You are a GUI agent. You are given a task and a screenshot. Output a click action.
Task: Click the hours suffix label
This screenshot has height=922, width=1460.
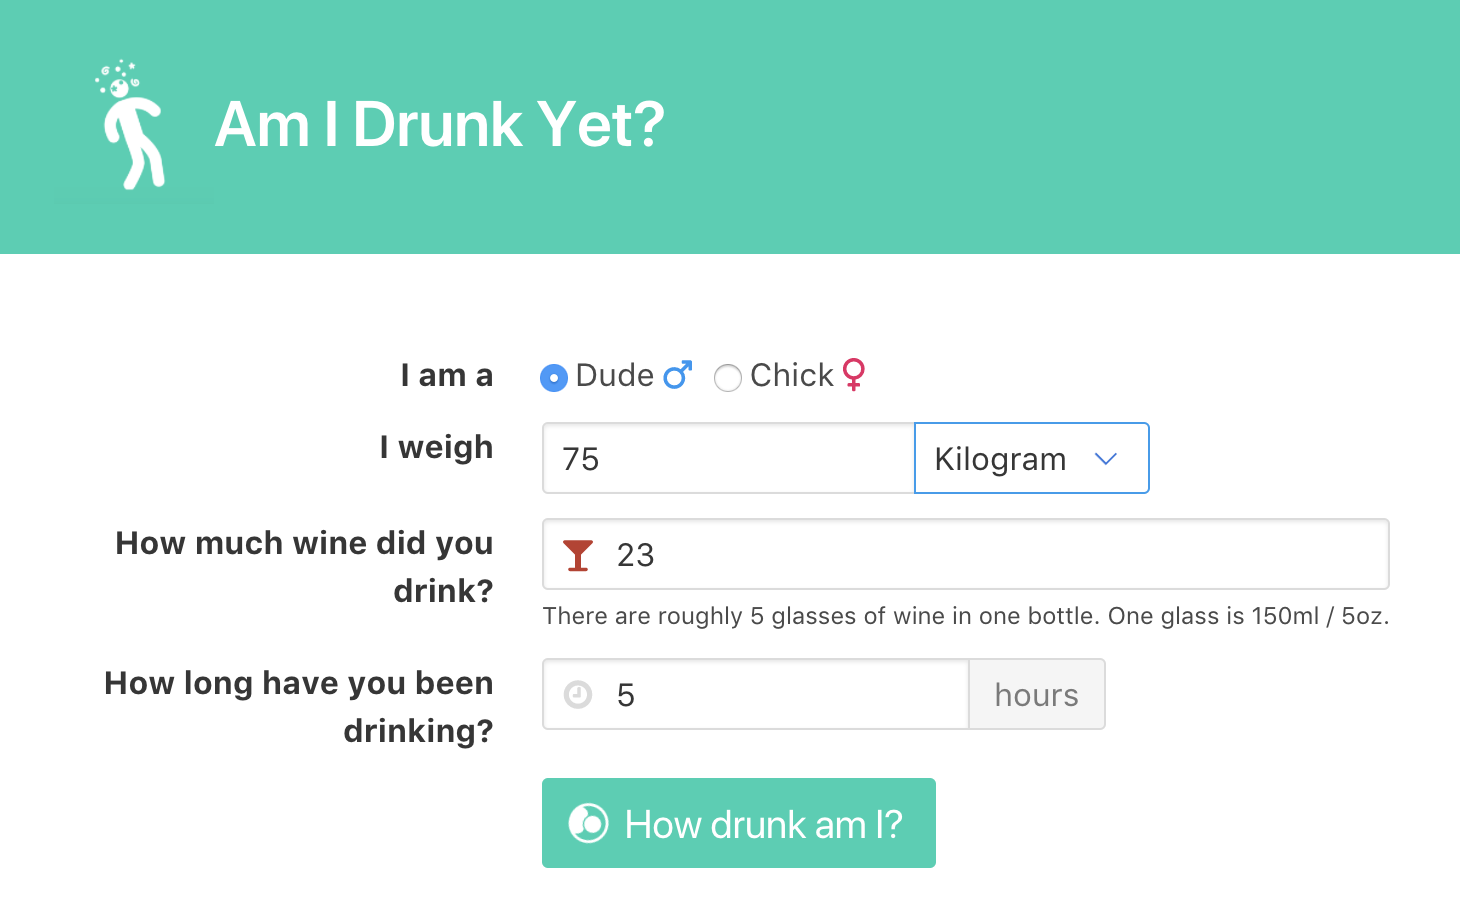[x=1036, y=694]
